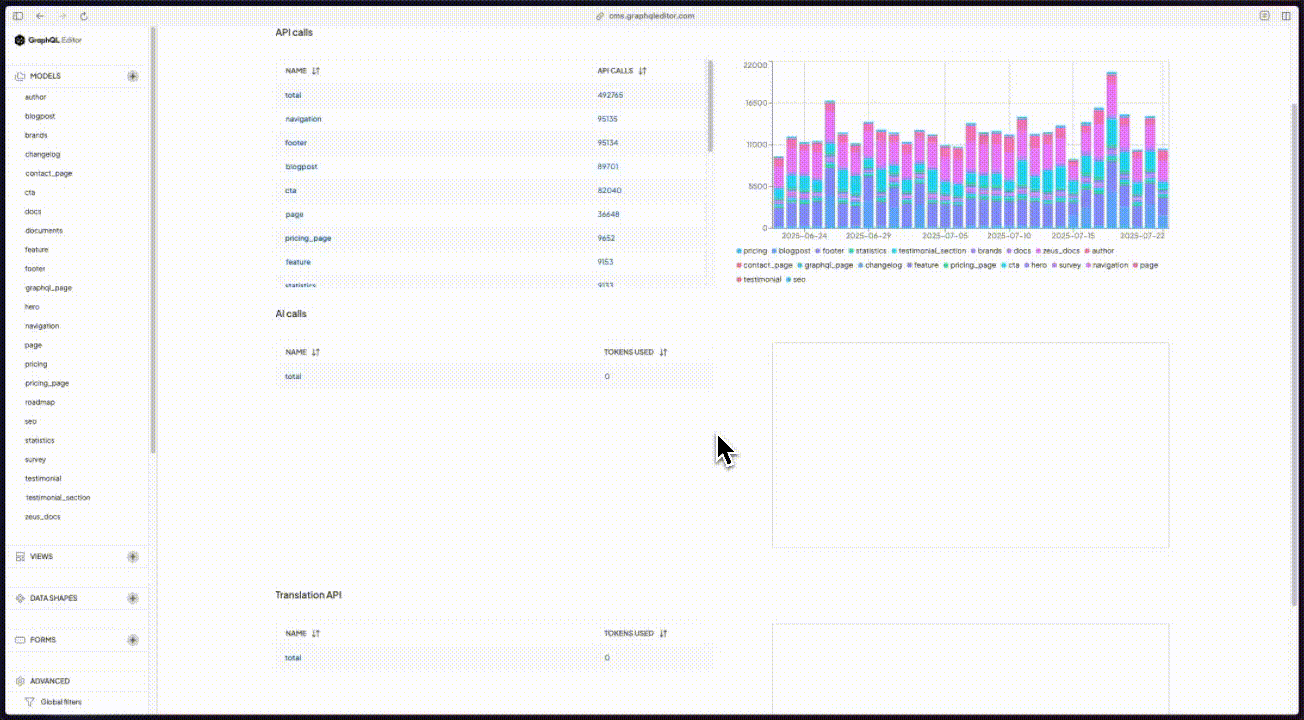Click the VIEWS section icon

[x=20, y=557]
